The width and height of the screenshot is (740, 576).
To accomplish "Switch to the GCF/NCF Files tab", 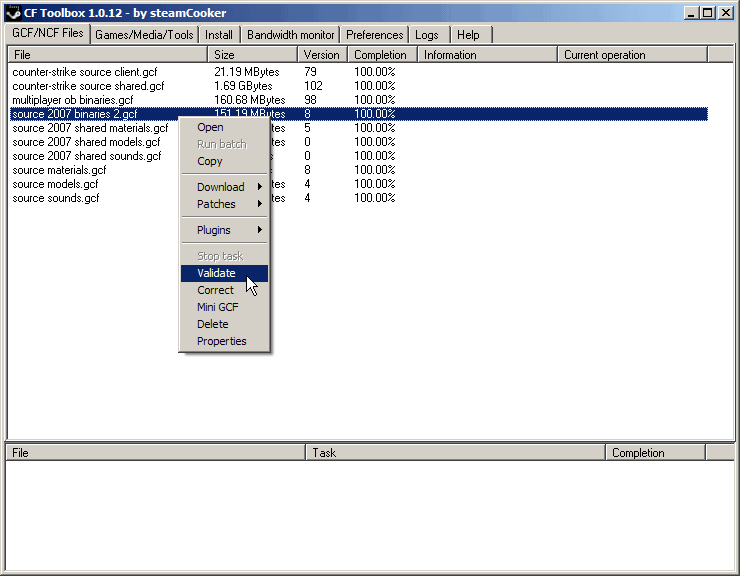I will click(x=48, y=34).
